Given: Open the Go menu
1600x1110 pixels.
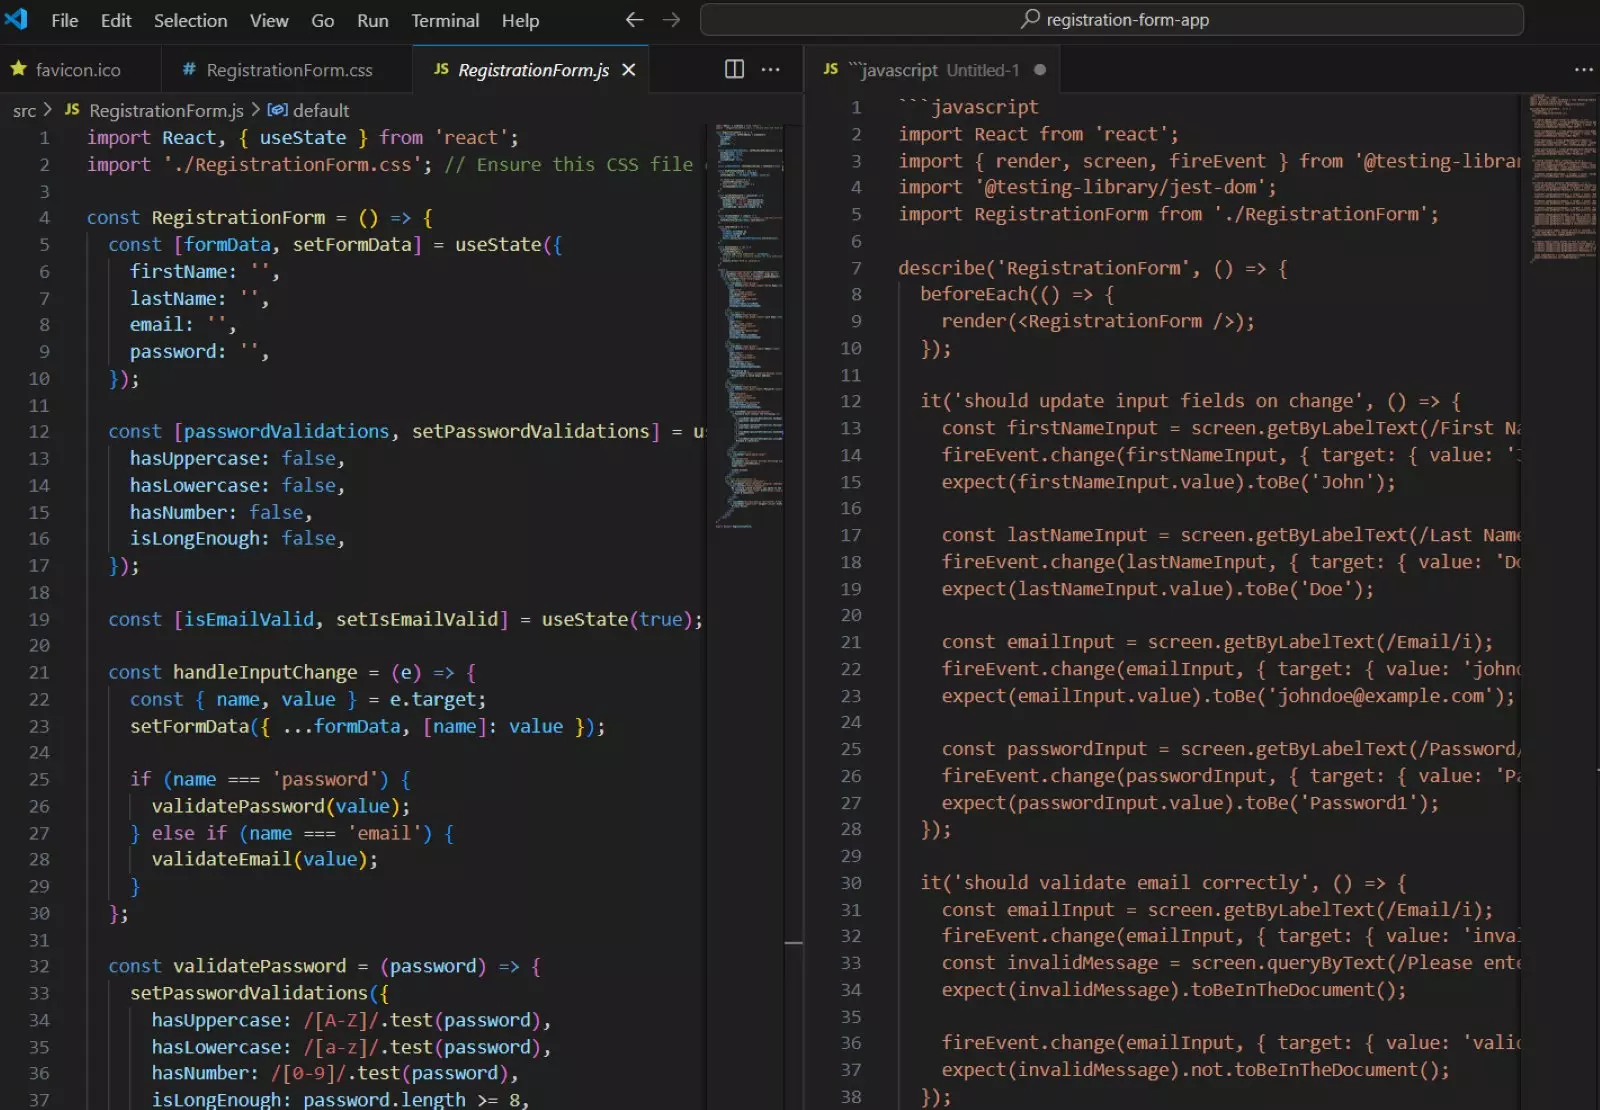Looking at the screenshot, I should coord(323,20).
